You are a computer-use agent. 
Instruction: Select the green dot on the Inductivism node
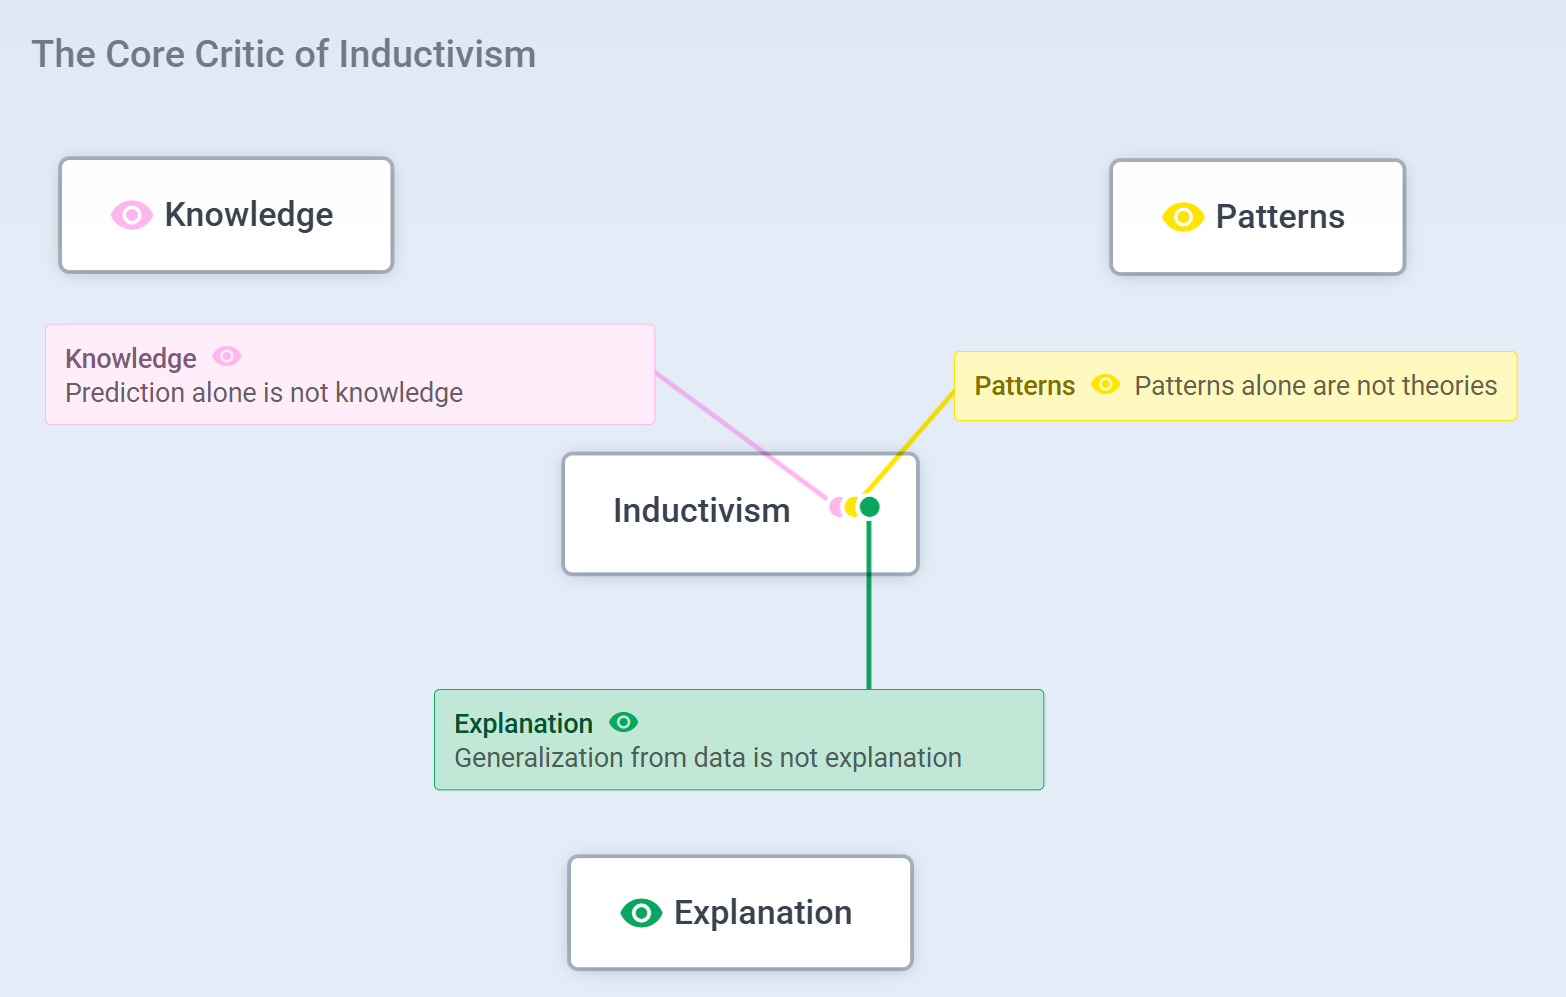871,507
